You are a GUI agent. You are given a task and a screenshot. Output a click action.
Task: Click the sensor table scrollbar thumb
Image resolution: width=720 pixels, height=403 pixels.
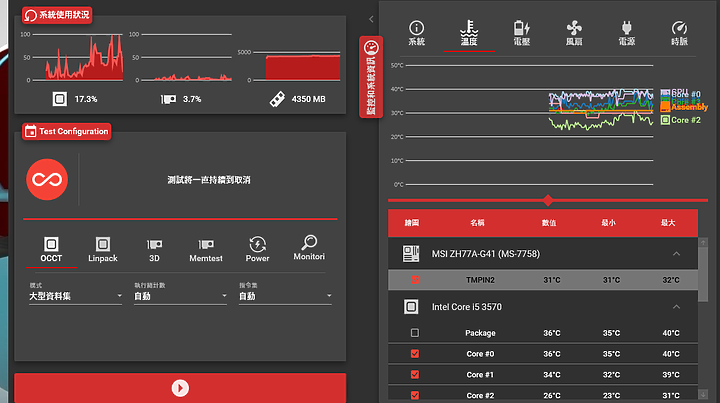pyautogui.click(x=703, y=274)
